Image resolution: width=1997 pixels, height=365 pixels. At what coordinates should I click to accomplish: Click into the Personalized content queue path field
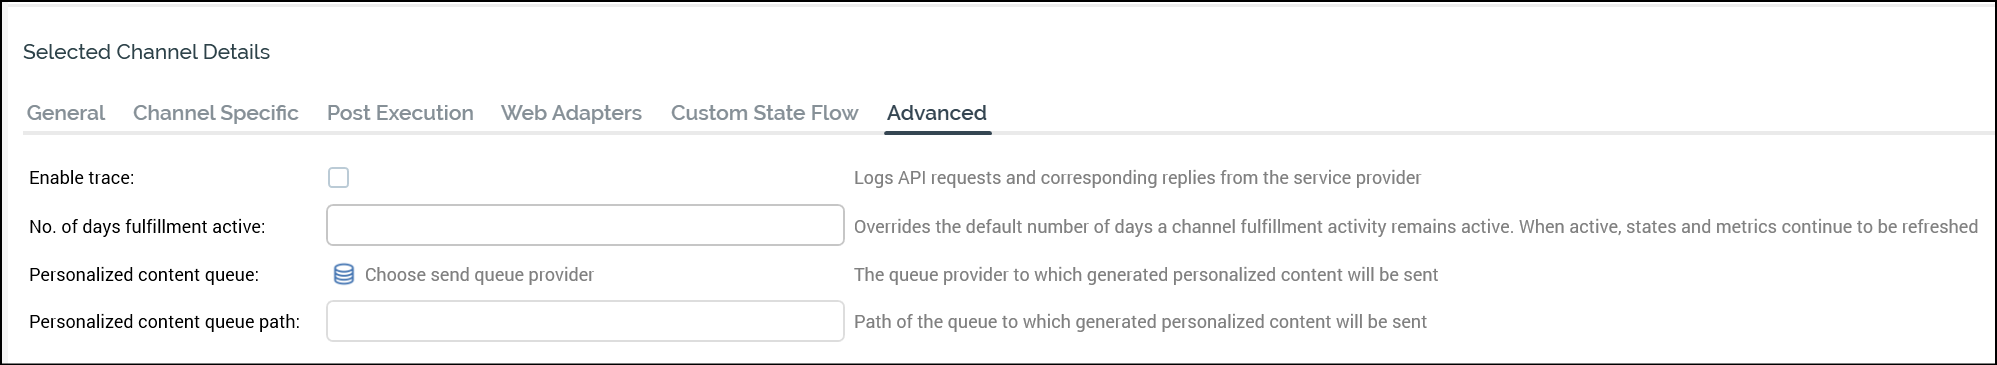(x=585, y=321)
